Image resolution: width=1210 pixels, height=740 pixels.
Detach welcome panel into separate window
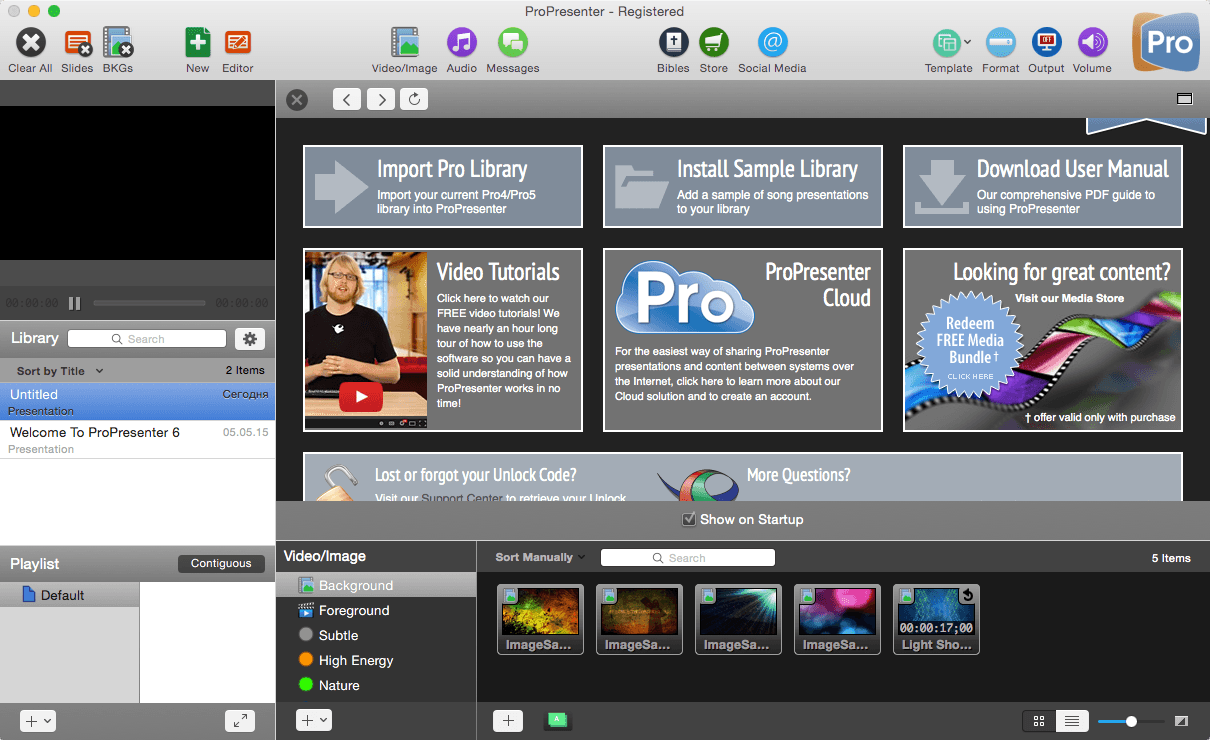[1185, 99]
